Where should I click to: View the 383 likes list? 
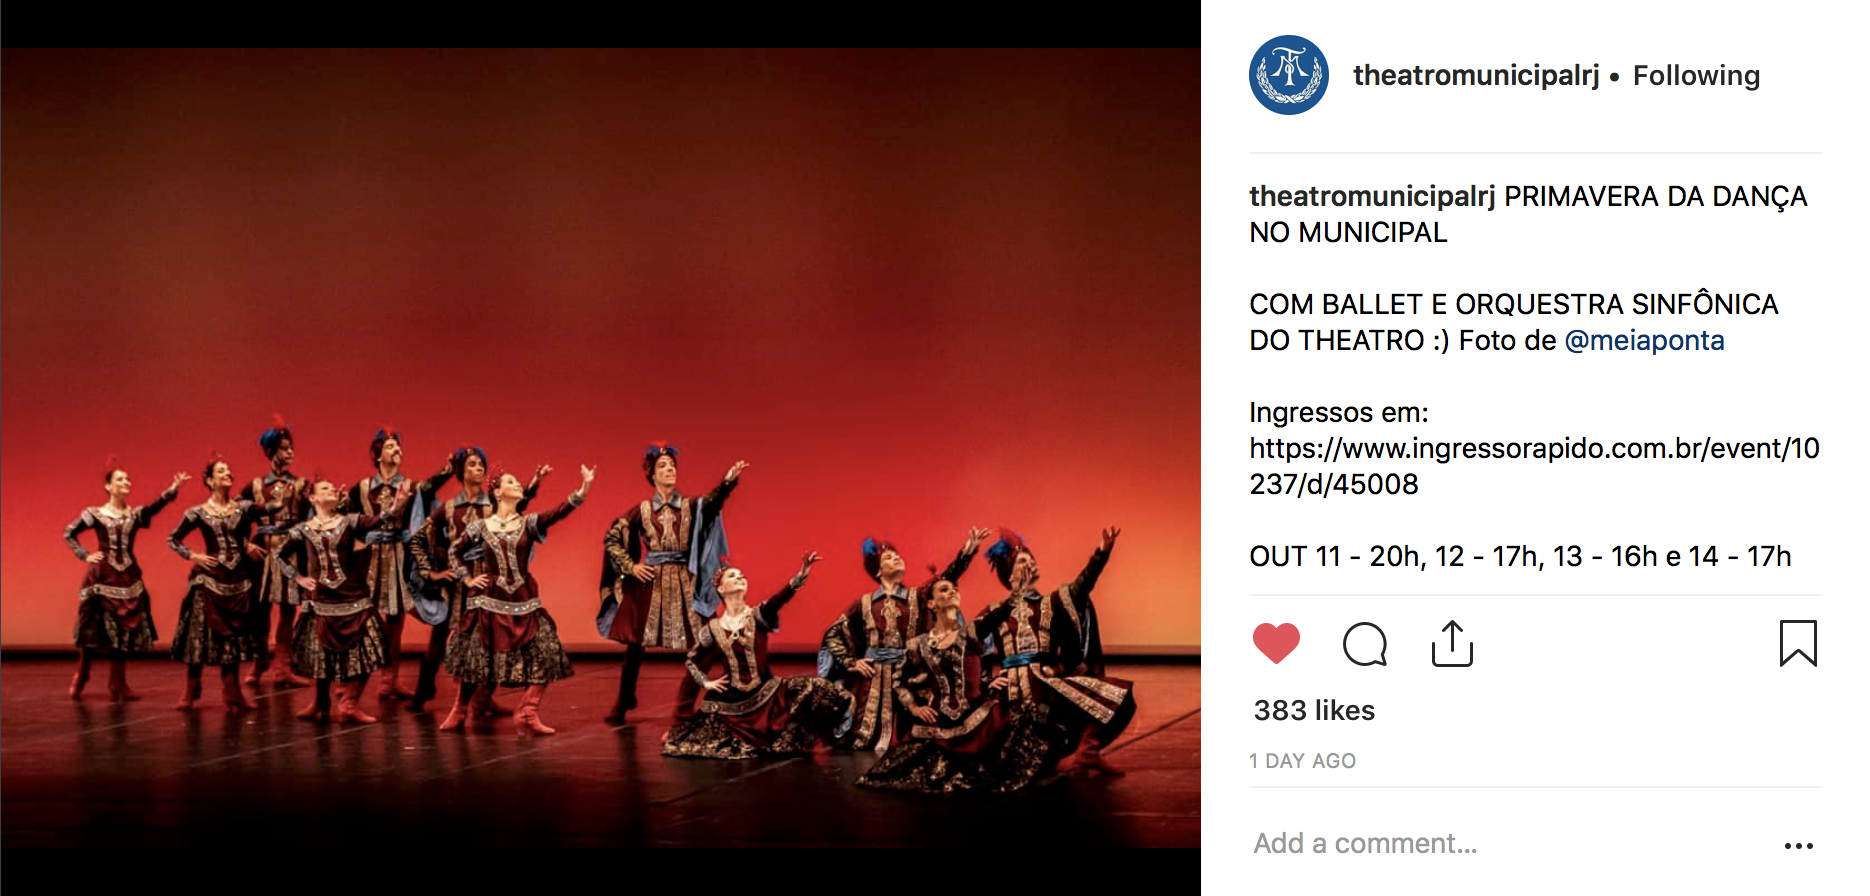tap(1314, 710)
